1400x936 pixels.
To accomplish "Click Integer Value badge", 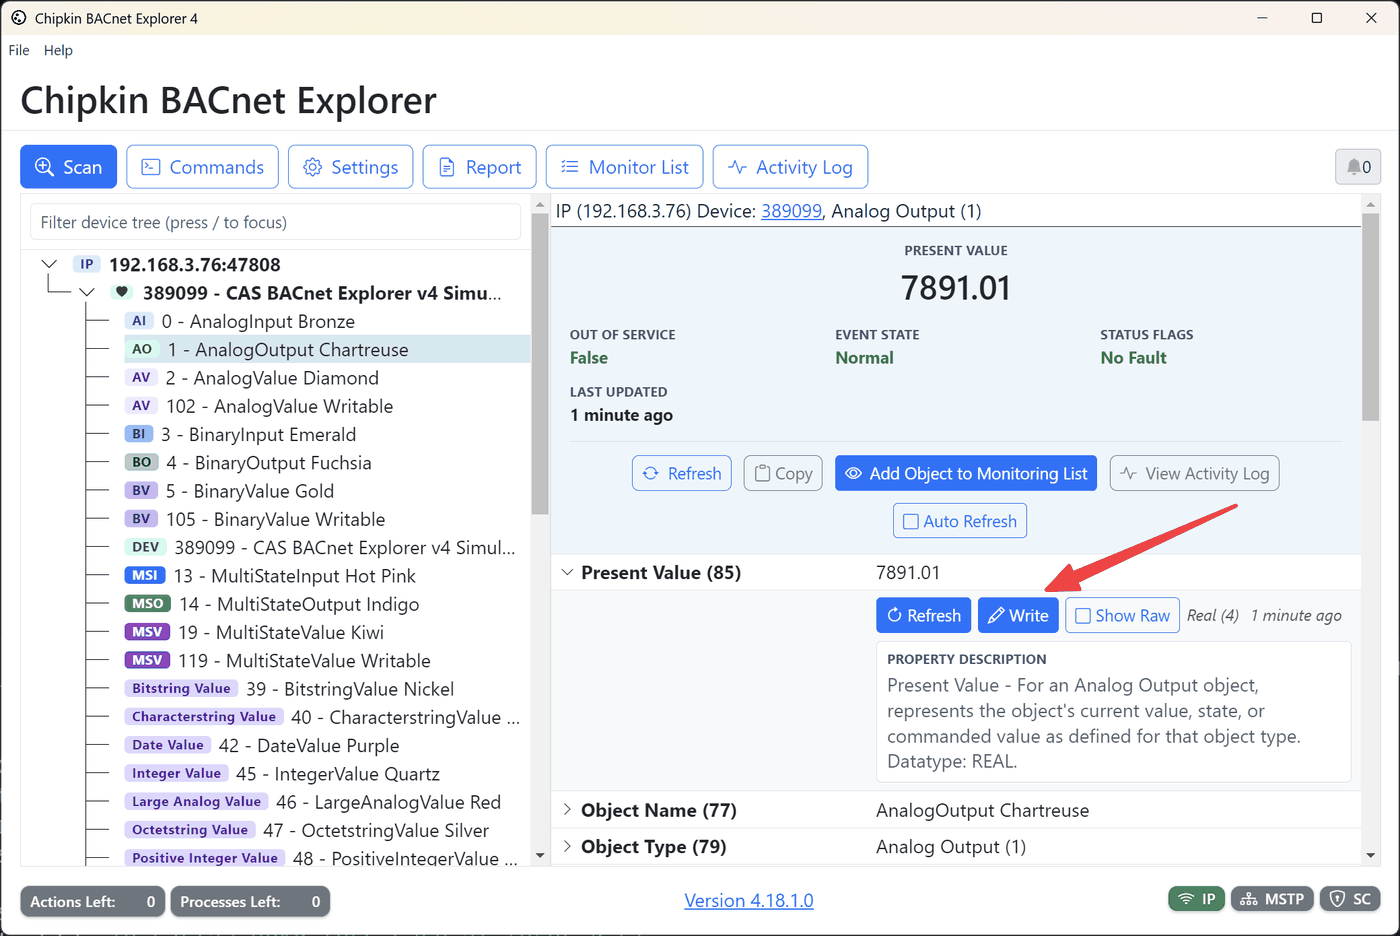I will (177, 773).
